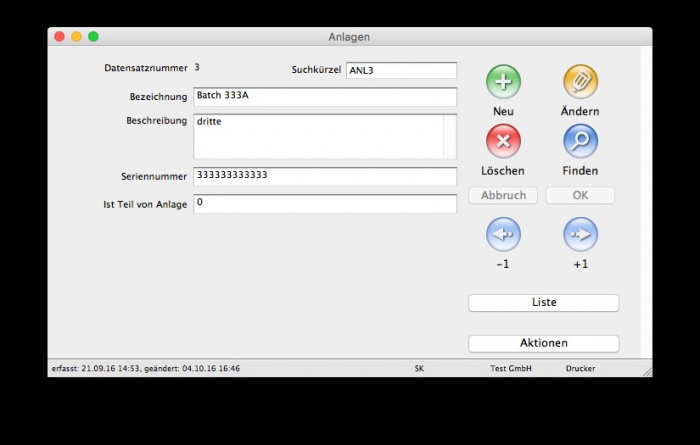Close the Anlagen window
700x445 pixels.
(x=59, y=37)
